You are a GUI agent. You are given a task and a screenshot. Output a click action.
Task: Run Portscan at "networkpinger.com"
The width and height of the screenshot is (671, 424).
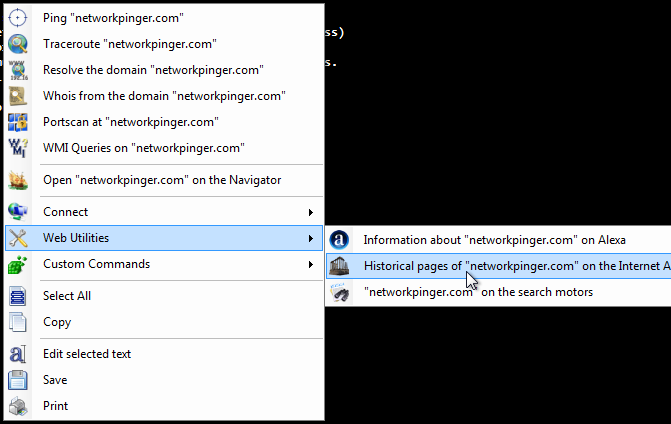click(164, 122)
